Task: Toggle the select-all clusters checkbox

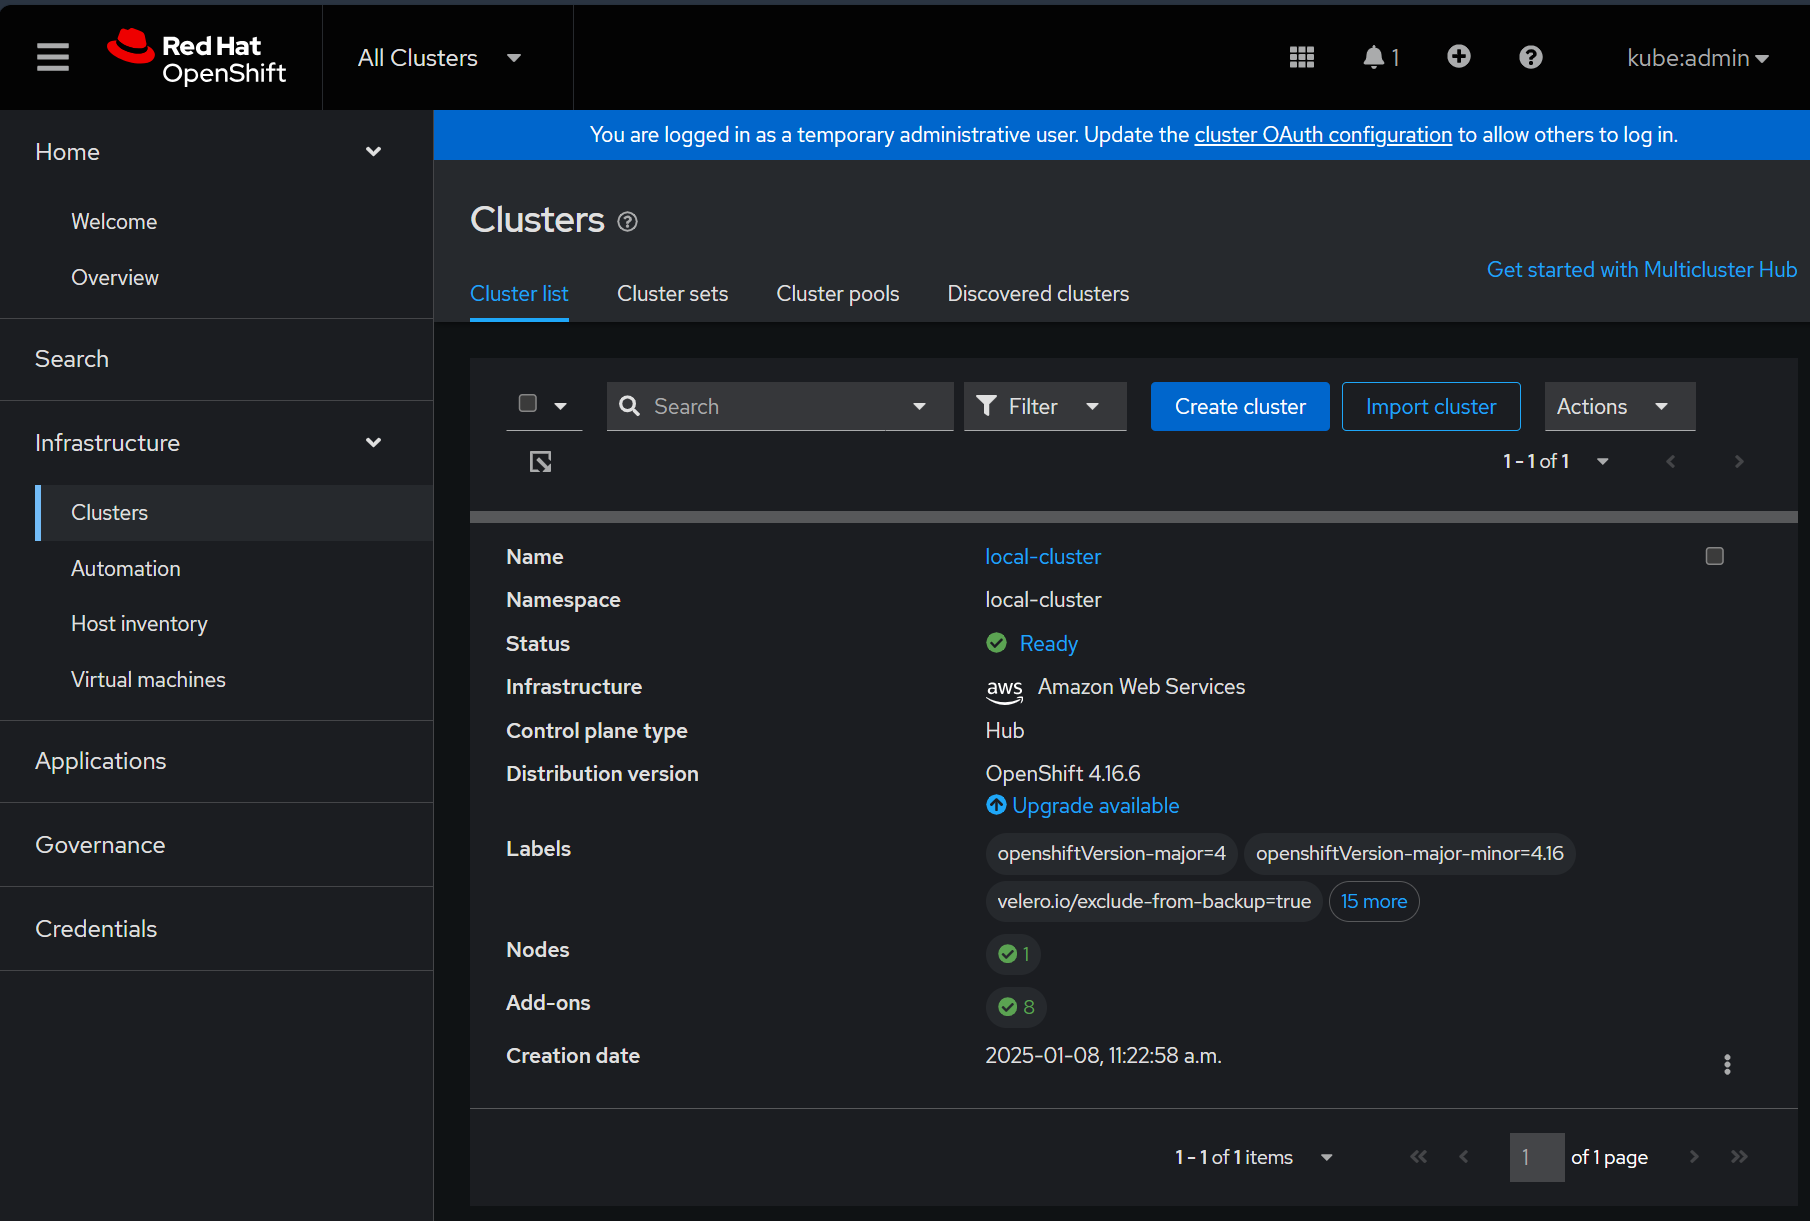Action: tap(528, 403)
